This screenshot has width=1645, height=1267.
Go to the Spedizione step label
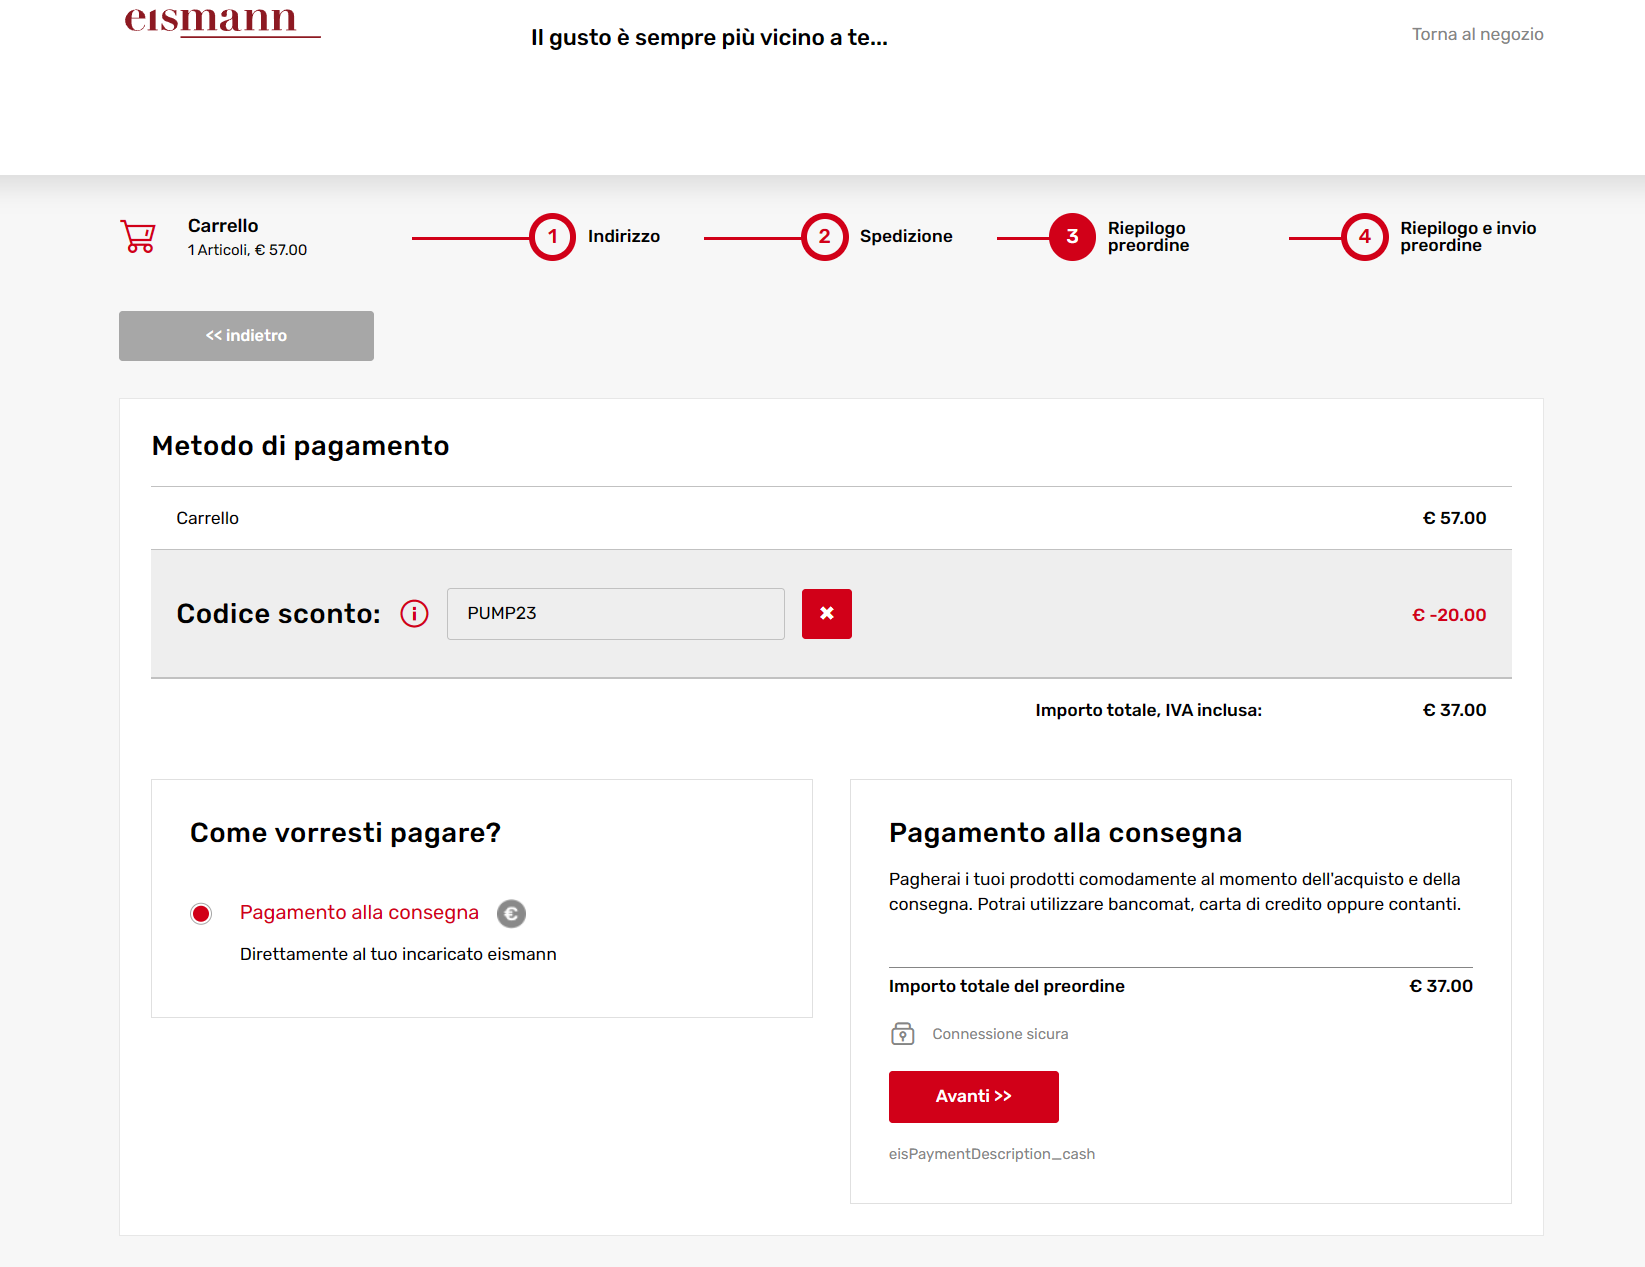[x=906, y=237]
